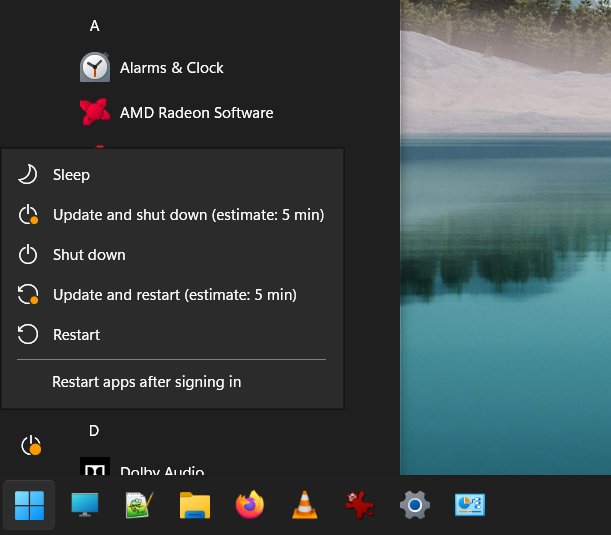The image size is (611, 535).
Task: Open File Explorer from the taskbar
Action: click(x=195, y=506)
